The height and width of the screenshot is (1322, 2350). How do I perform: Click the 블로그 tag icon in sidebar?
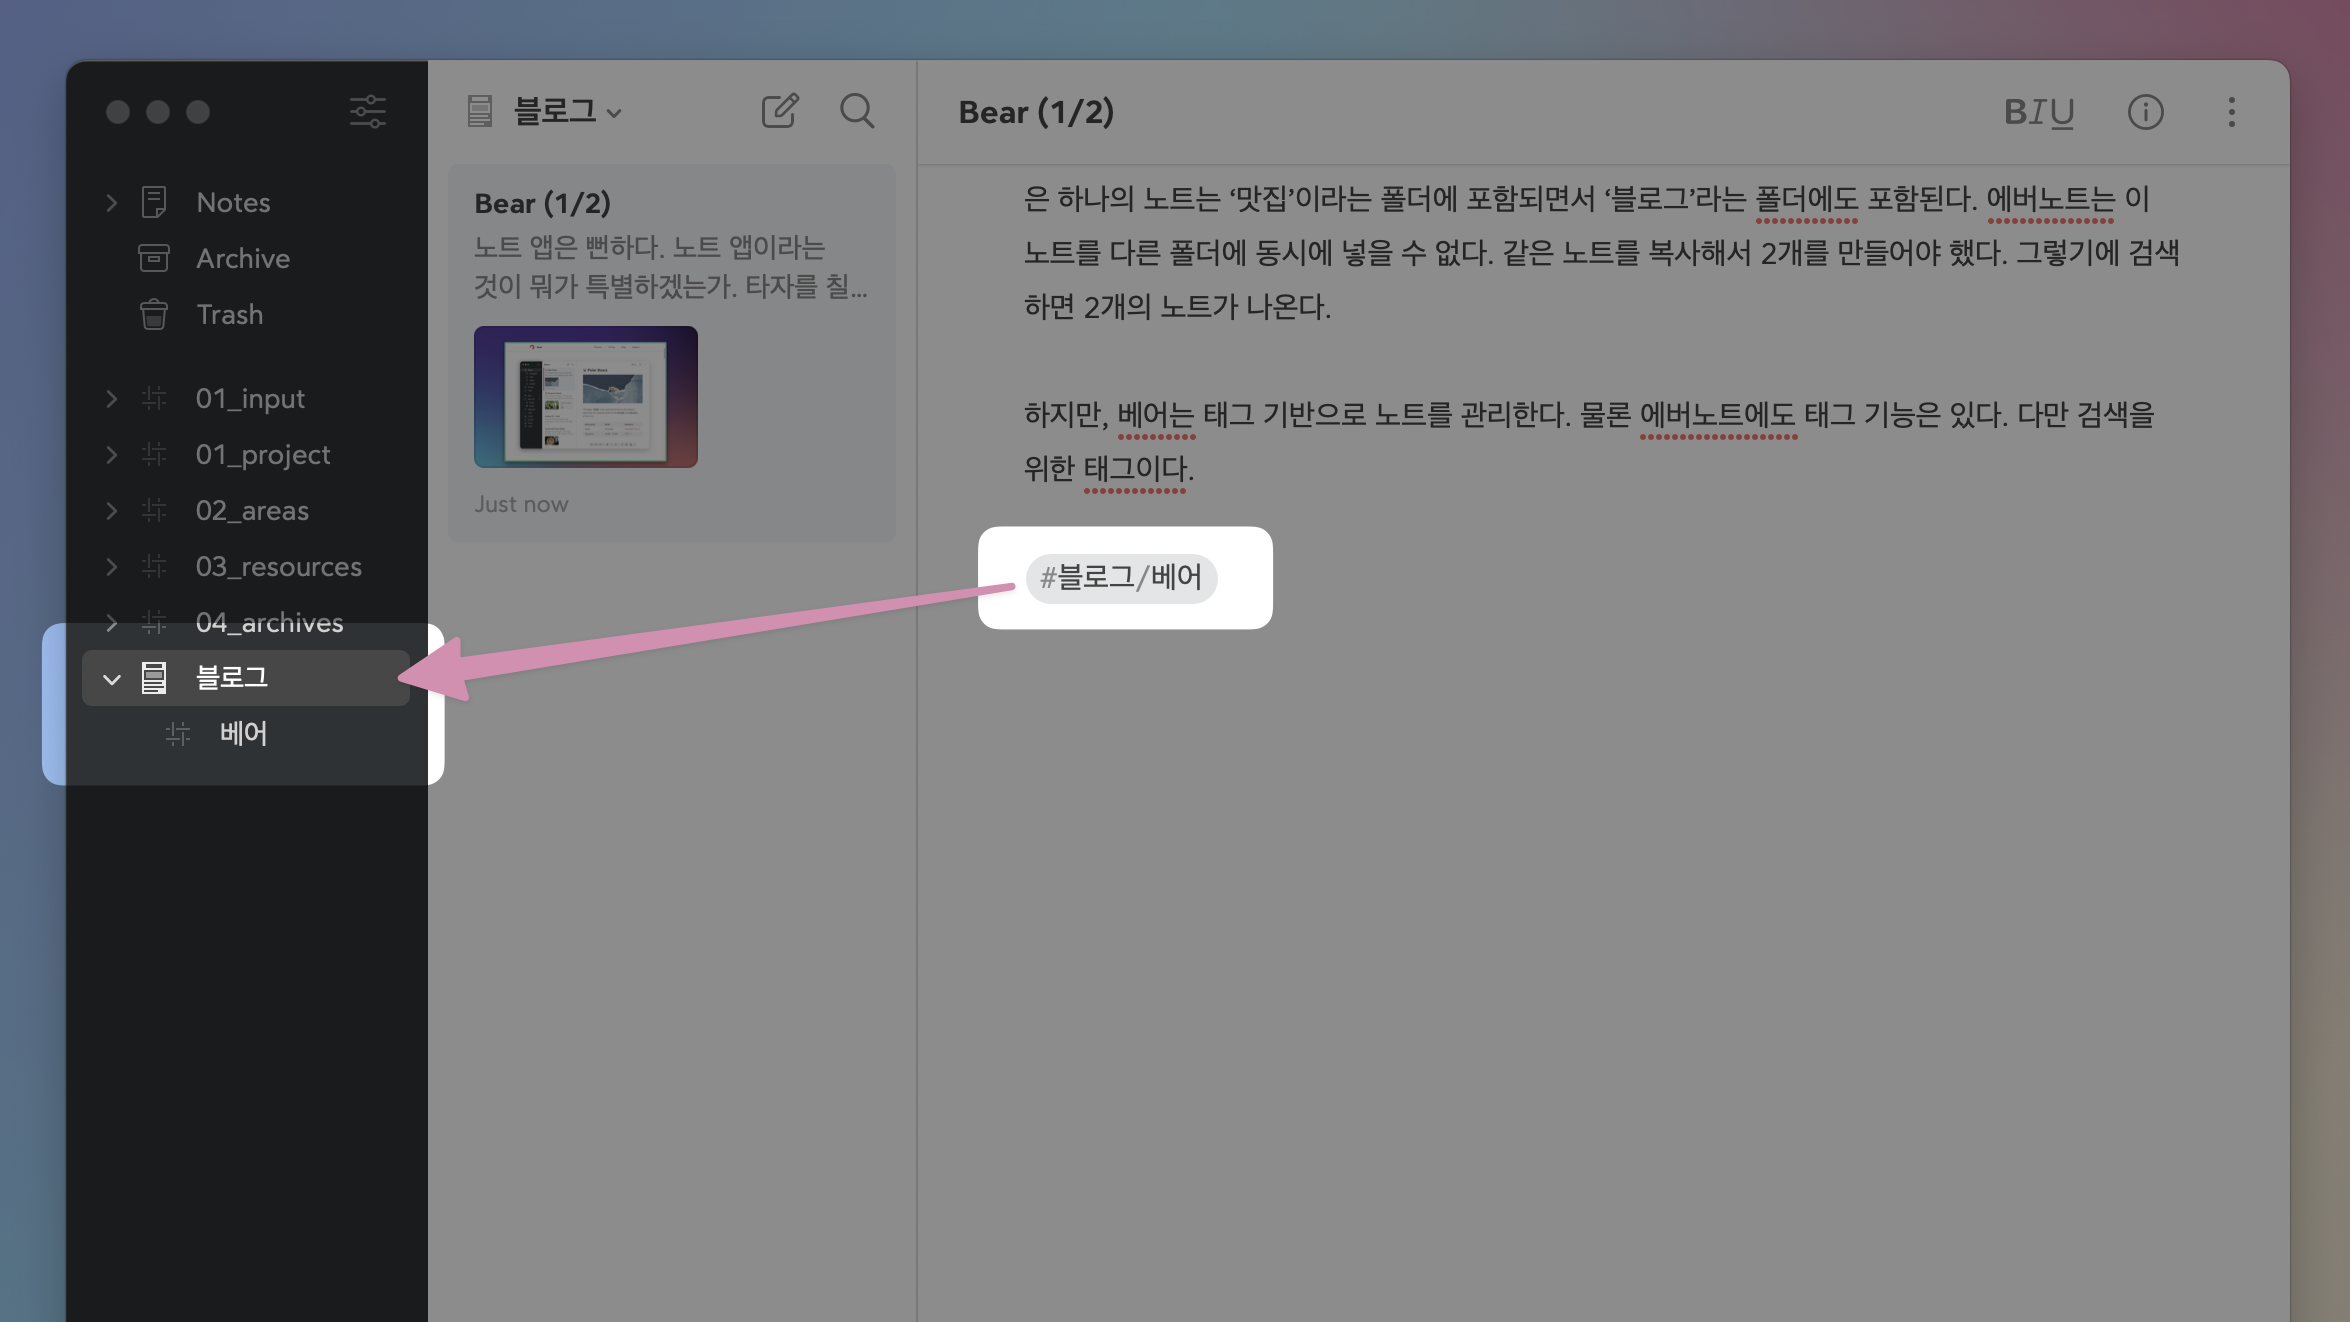pyautogui.click(x=154, y=678)
